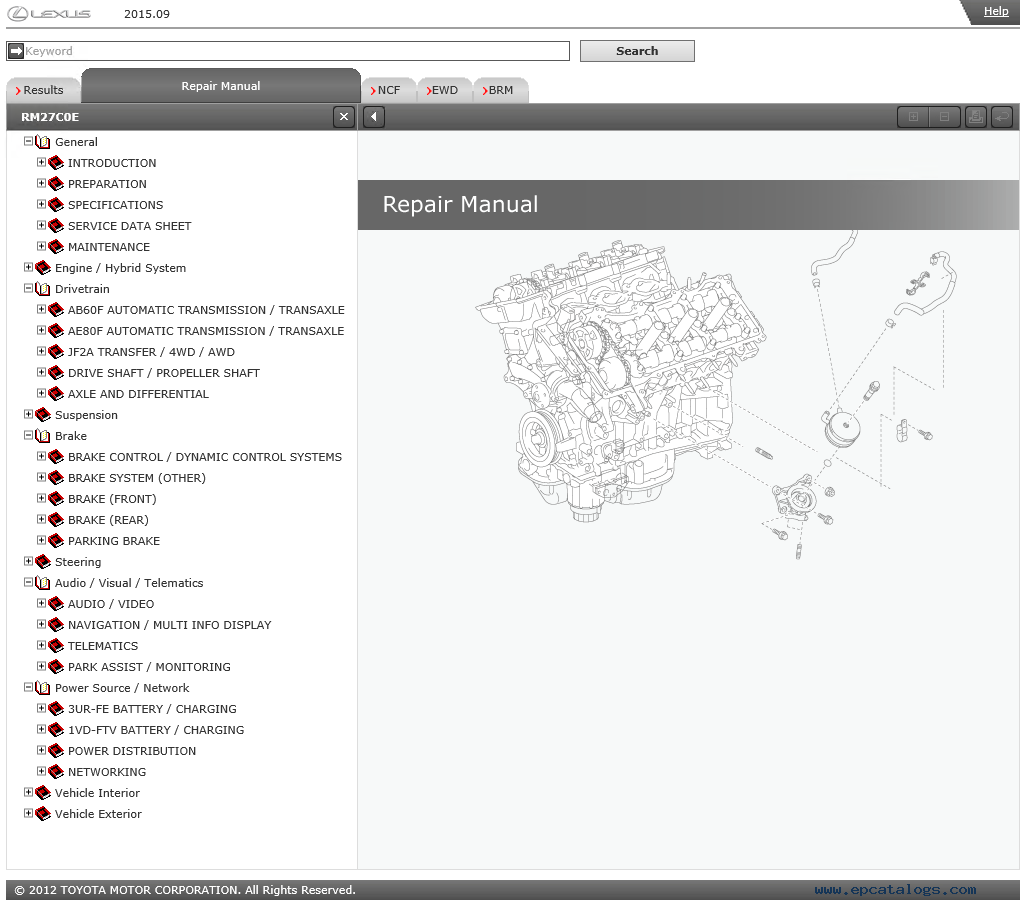1027x906 pixels.
Task: Expand the Vehicle Interior node
Action: pyautogui.click(x=28, y=791)
